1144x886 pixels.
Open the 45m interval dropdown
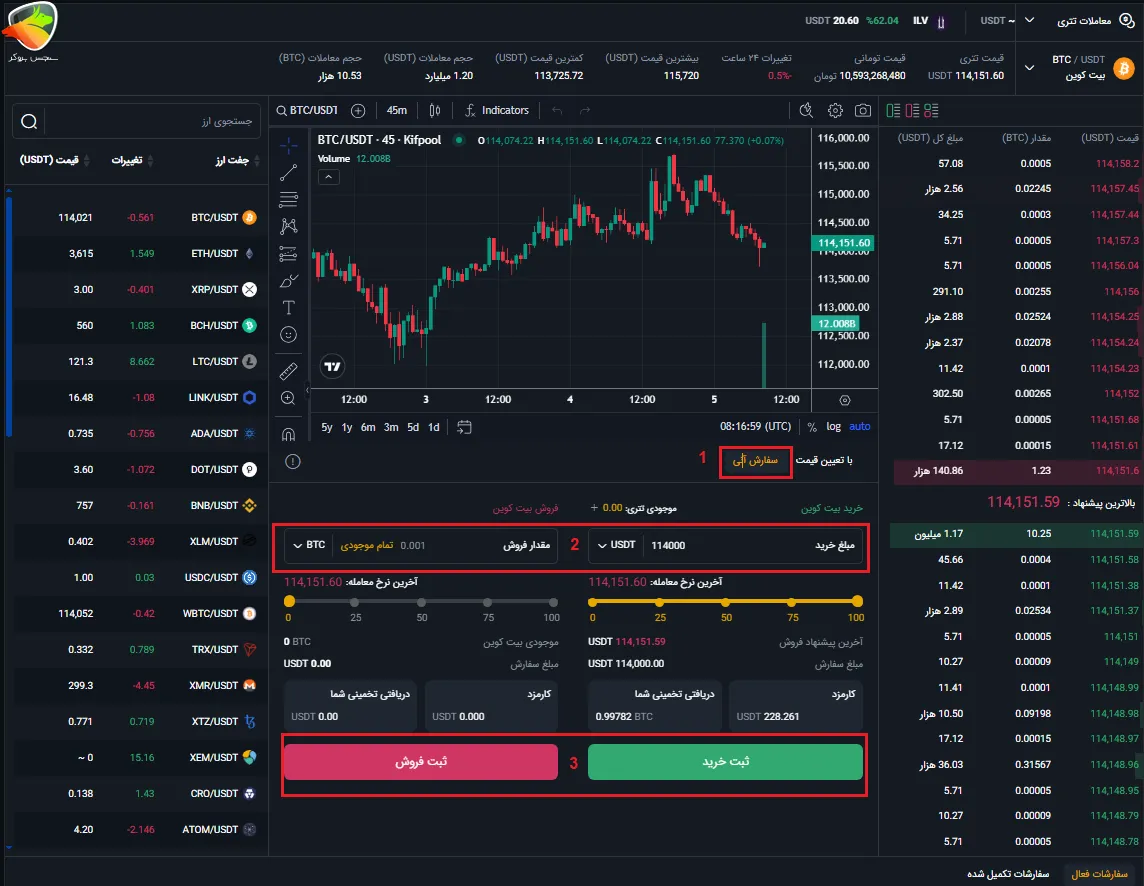pyautogui.click(x=397, y=110)
